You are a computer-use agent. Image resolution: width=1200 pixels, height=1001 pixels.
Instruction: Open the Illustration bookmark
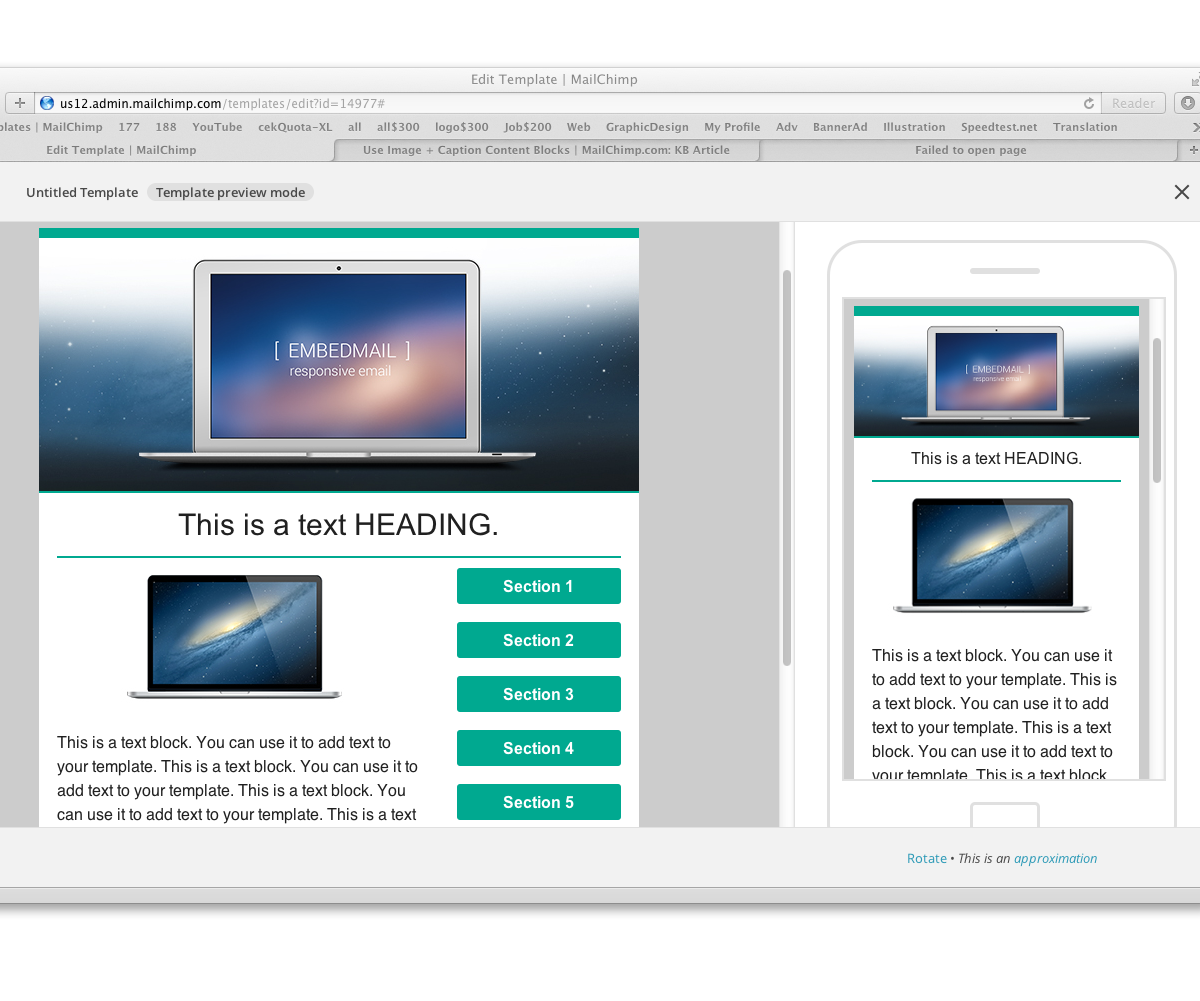click(x=914, y=127)
